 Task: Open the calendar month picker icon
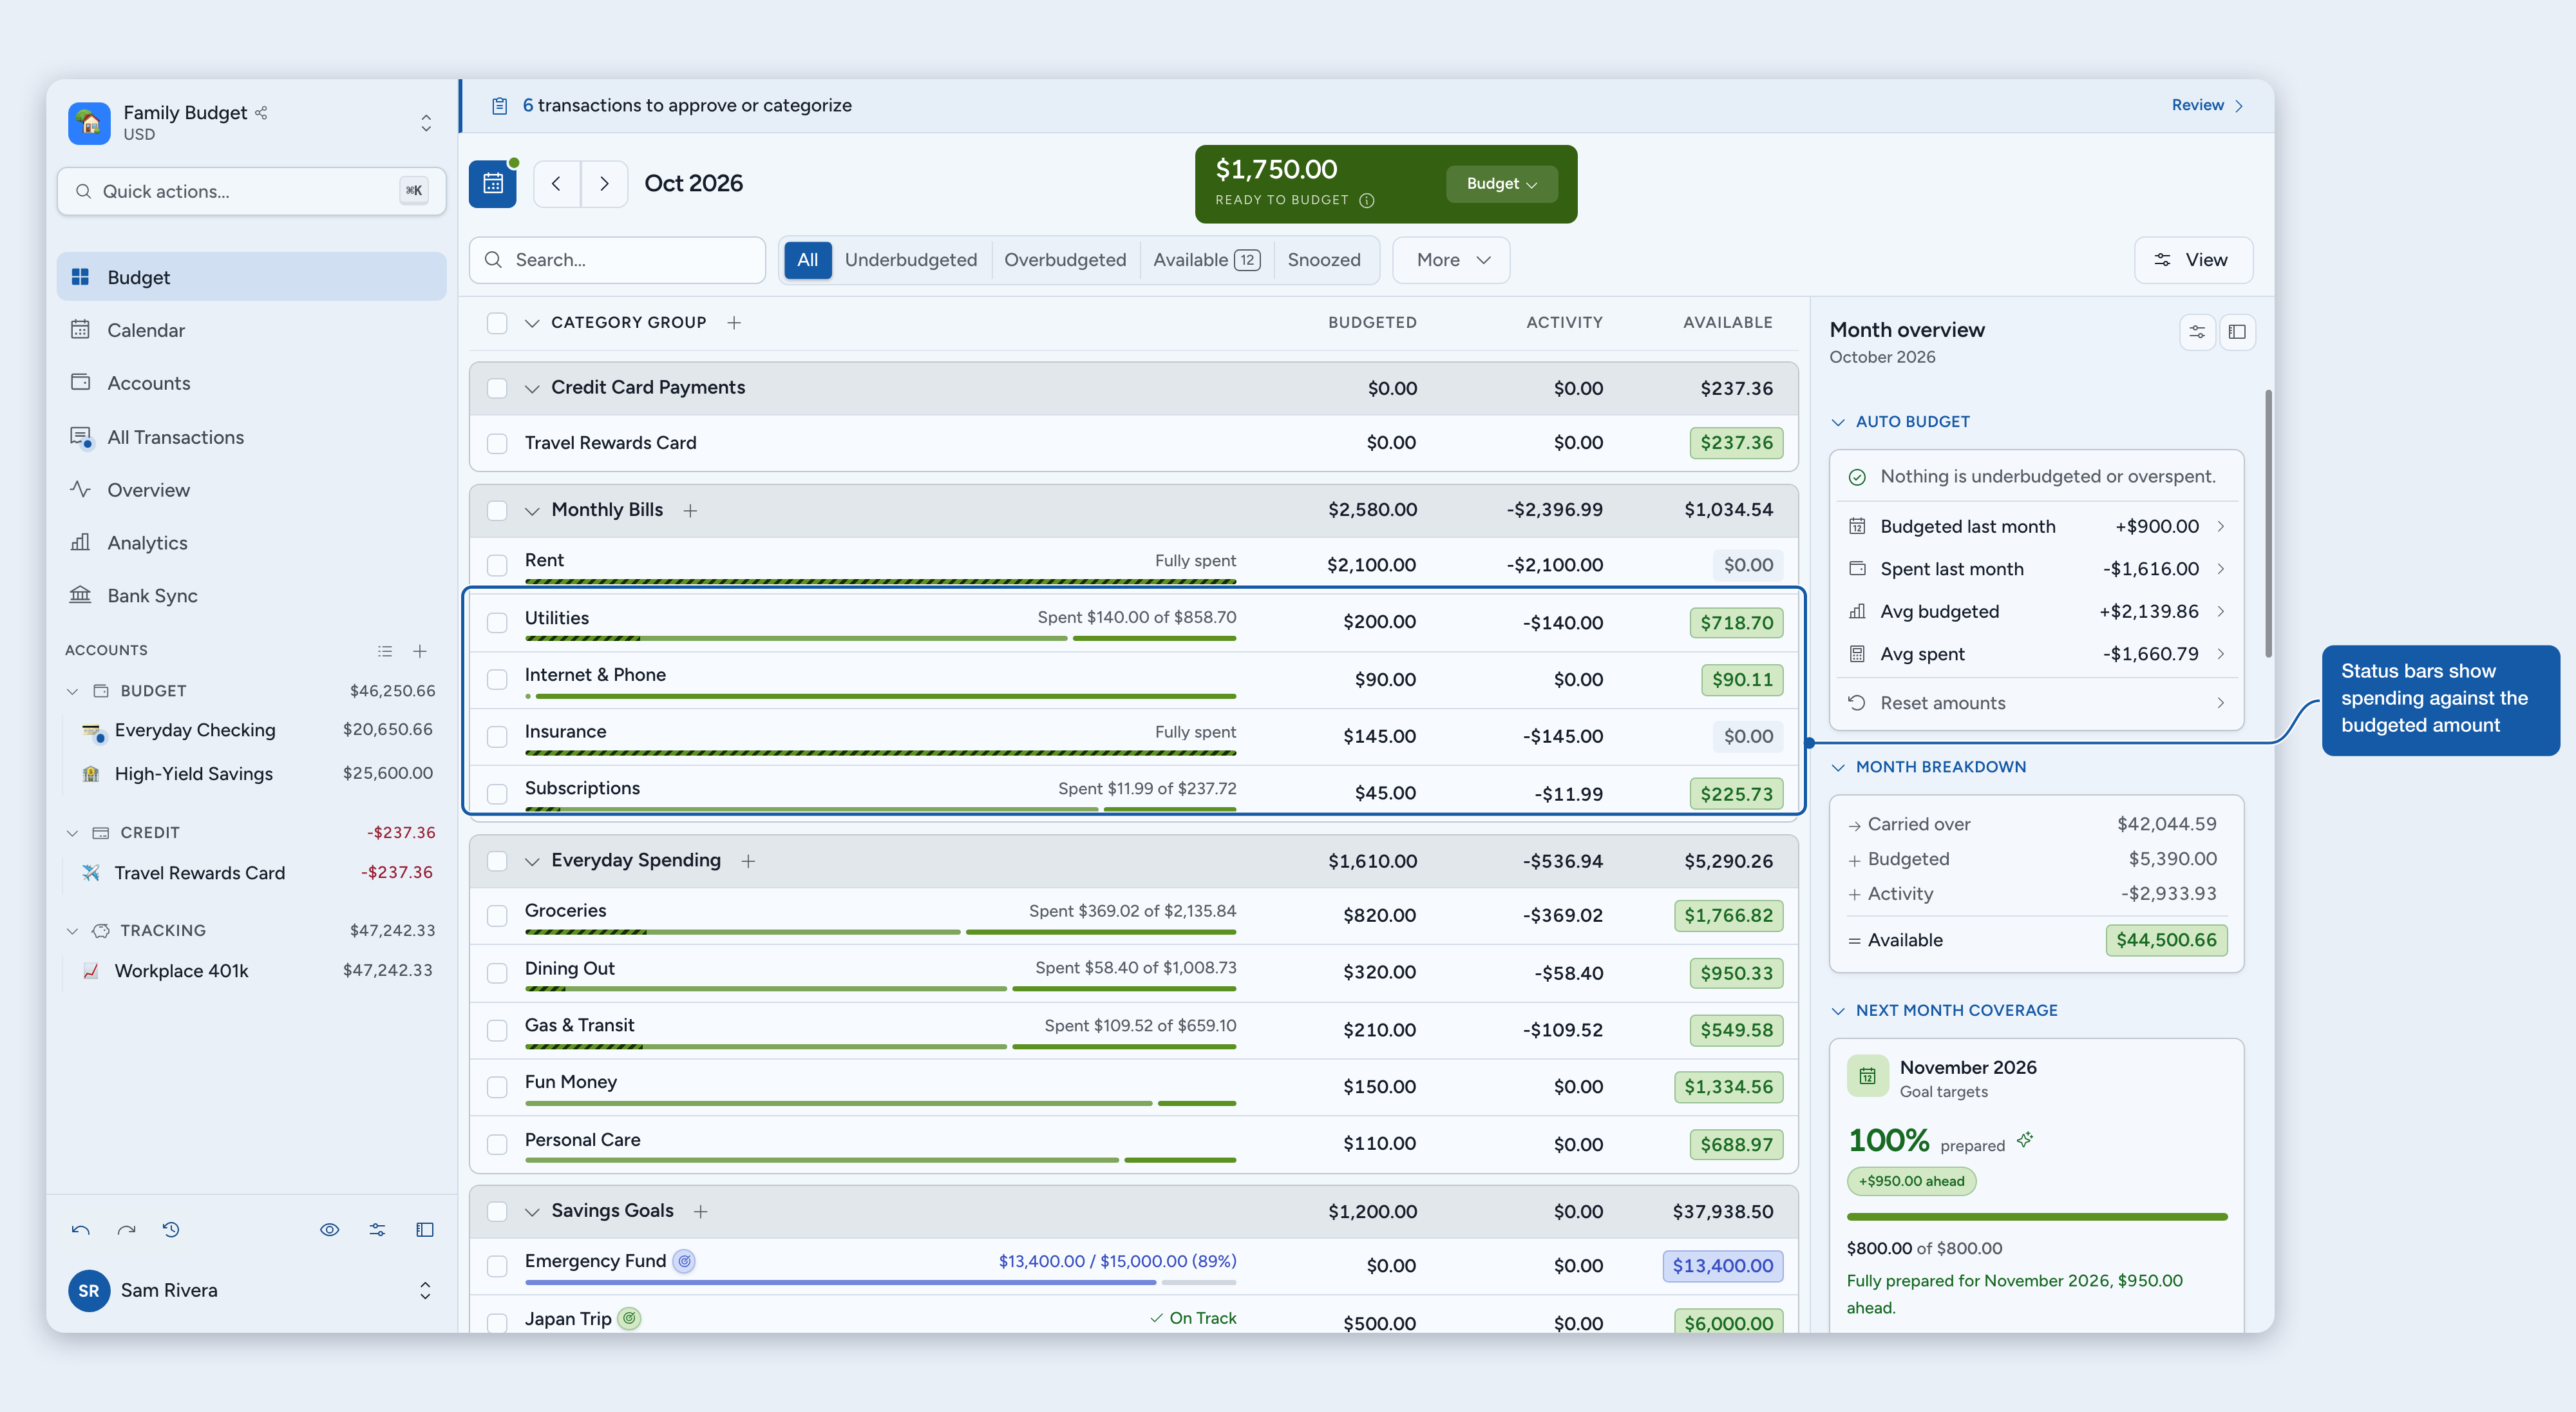pos(492,184)
